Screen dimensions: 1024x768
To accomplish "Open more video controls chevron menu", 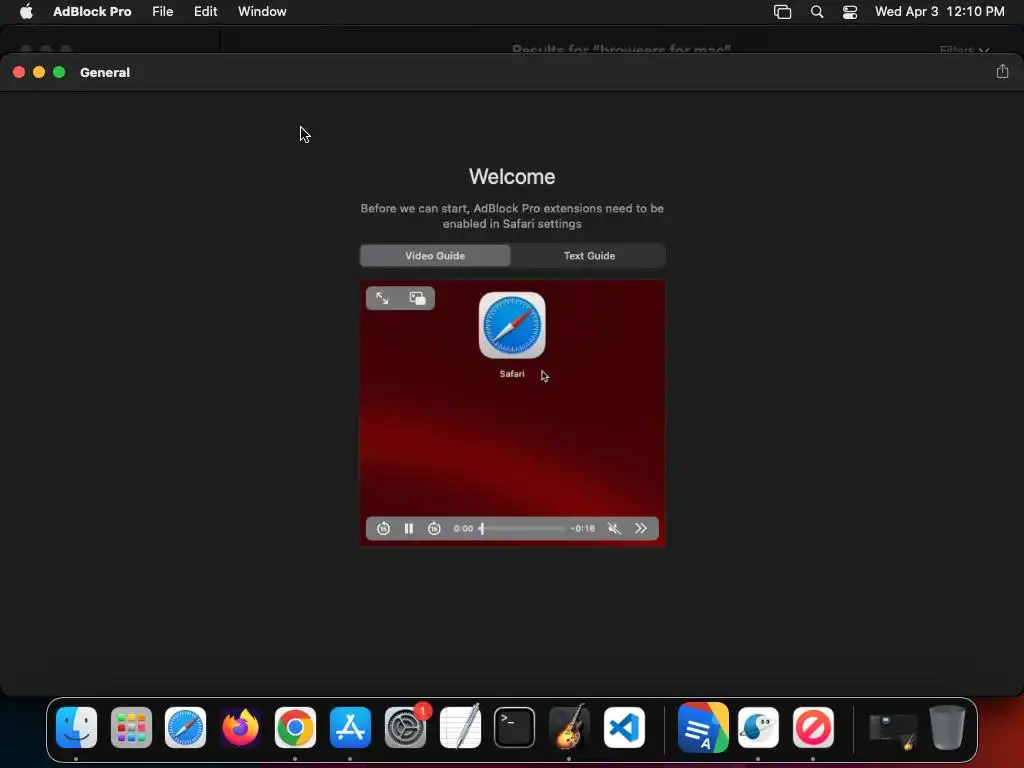I will coord(641,528).
